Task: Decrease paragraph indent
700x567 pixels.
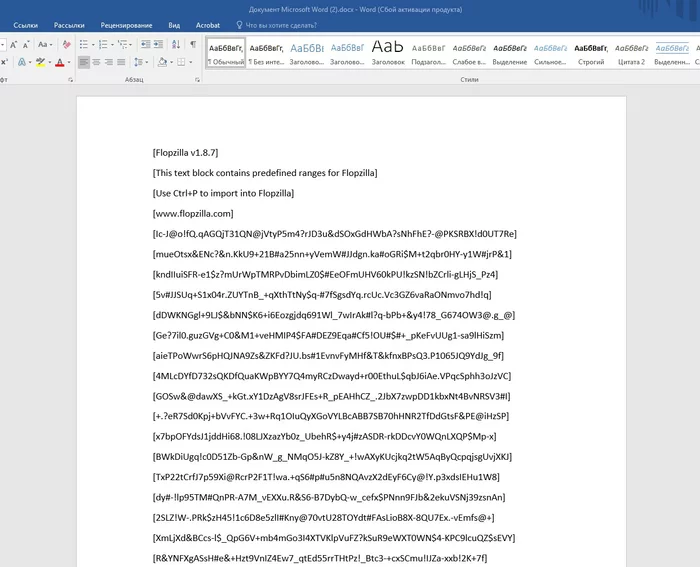Action: pyautogui.click(x=146, y=44)
